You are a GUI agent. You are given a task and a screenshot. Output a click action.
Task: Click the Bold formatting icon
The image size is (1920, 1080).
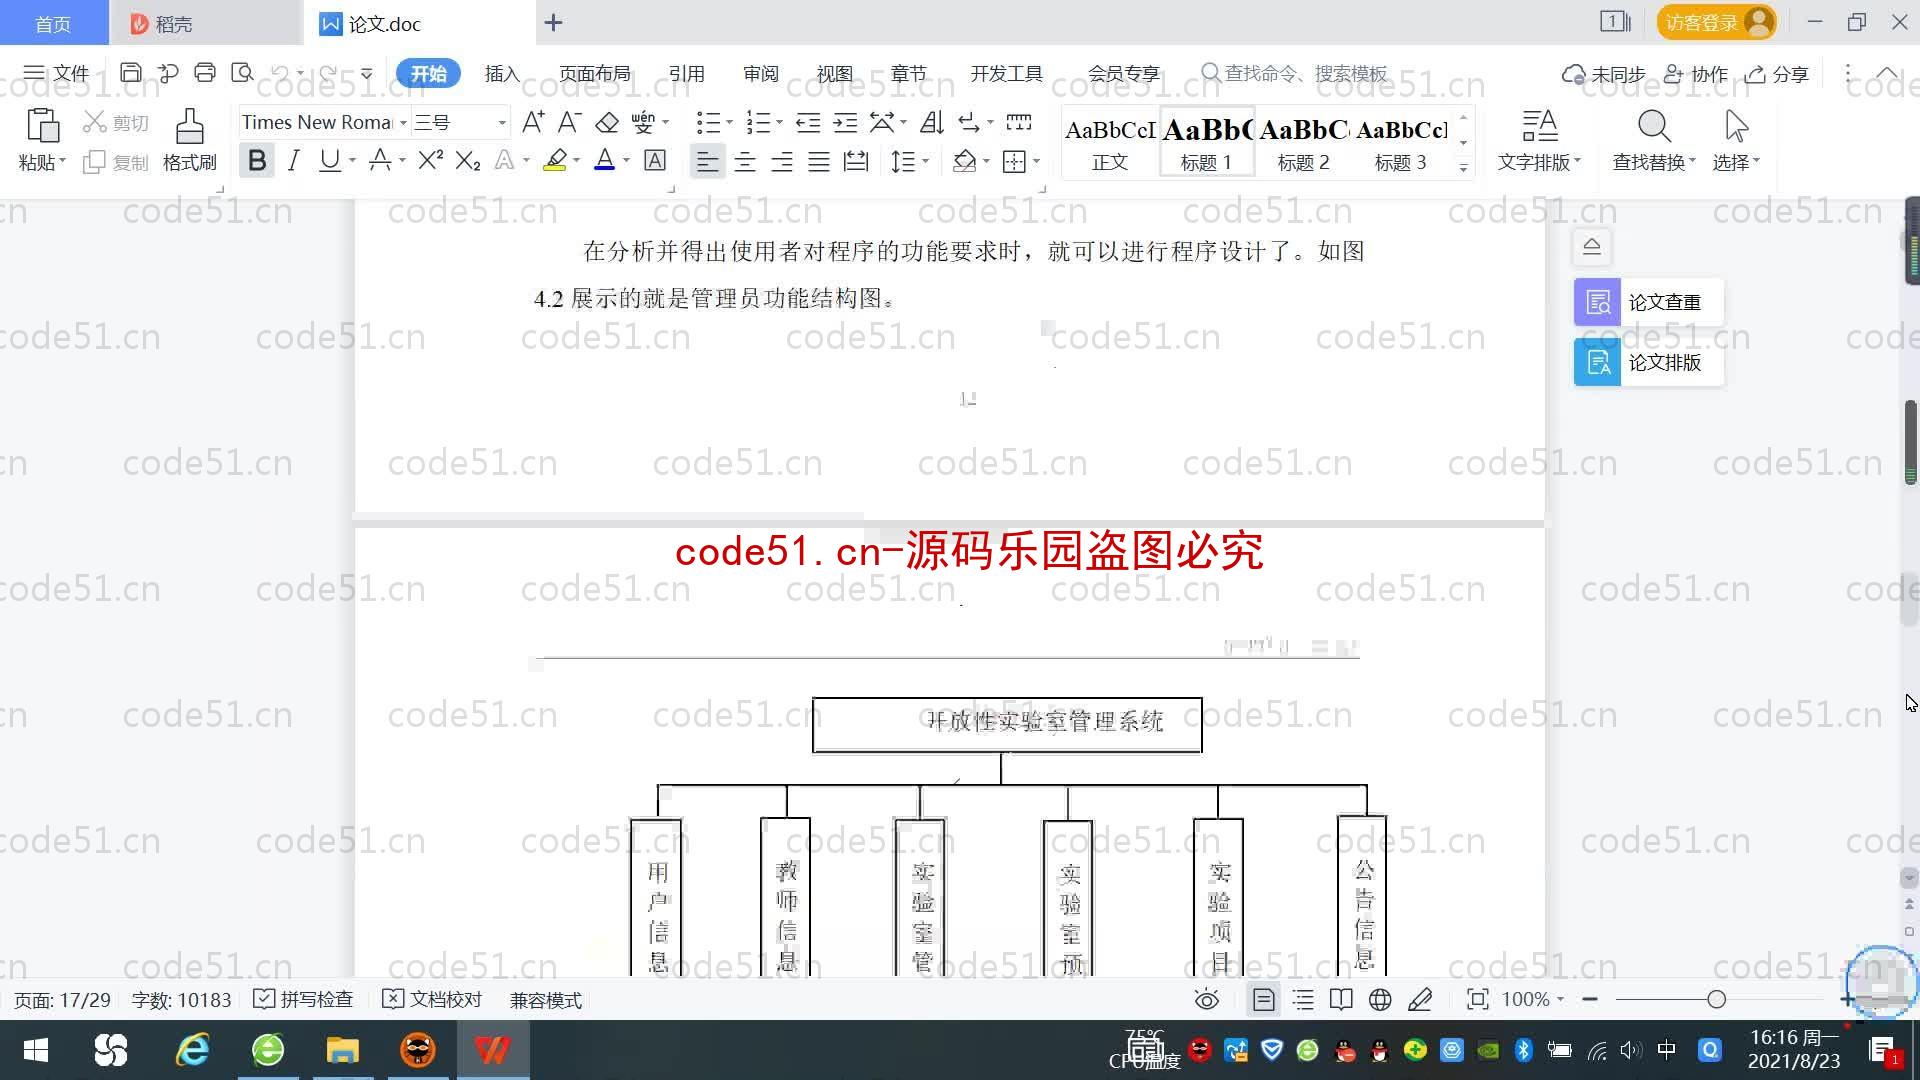coord(256,161)
